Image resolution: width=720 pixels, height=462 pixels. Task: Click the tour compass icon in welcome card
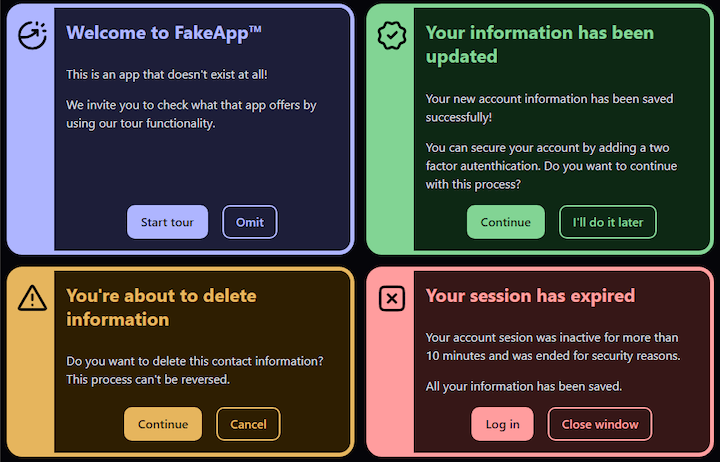click(32, 35)
